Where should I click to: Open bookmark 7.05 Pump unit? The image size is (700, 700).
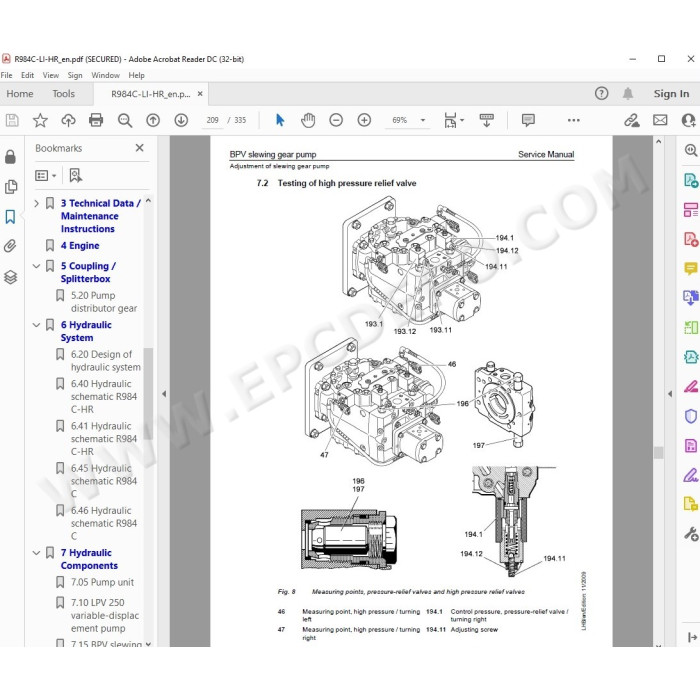(102, 582)
